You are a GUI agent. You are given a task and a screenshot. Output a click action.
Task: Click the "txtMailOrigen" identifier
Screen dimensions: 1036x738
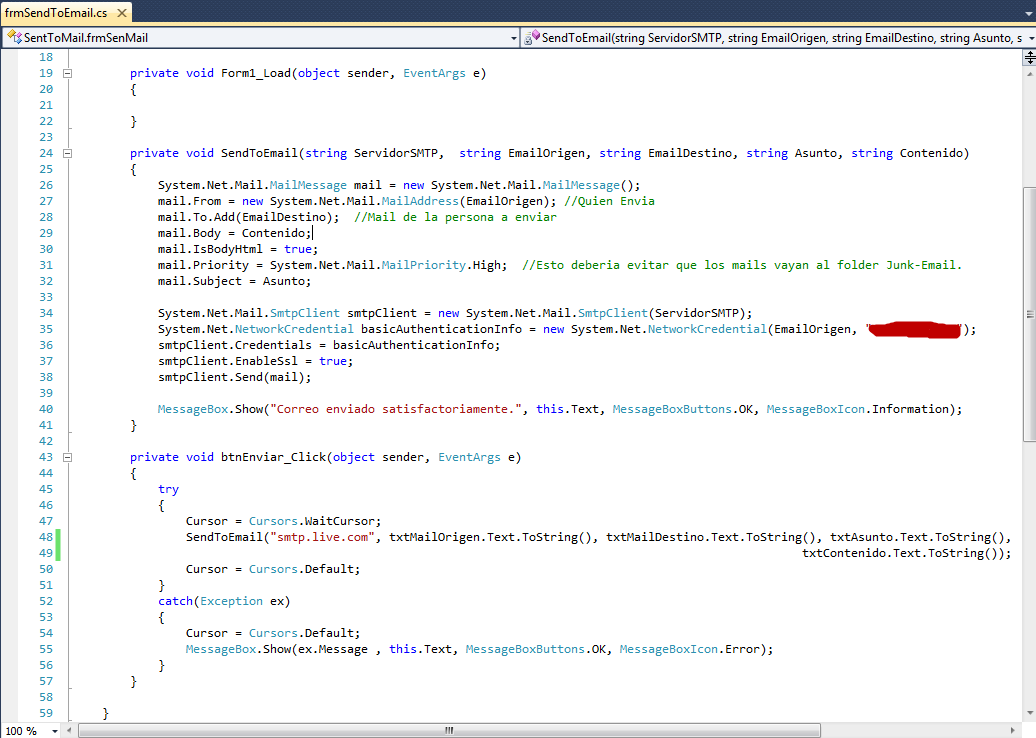[x=434, y=537]
